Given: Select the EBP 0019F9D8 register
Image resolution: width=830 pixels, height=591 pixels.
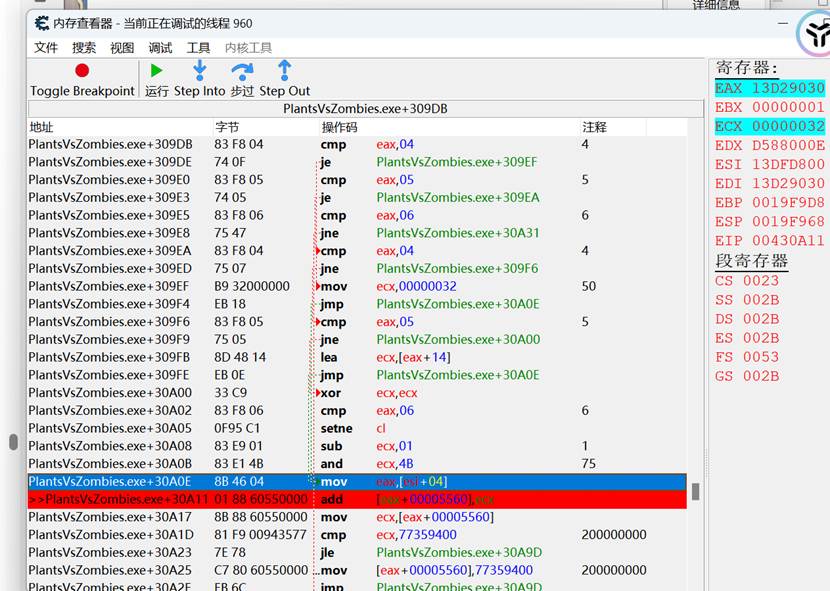Looking at the screenshot, I should [770, 202].
